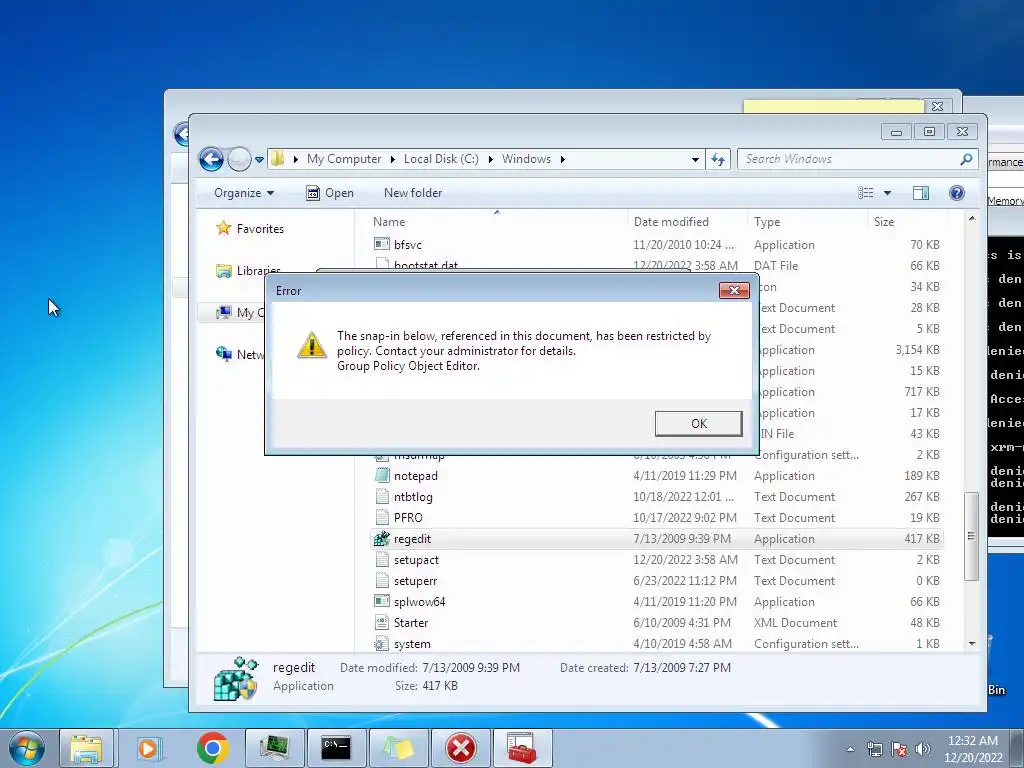This screenshot has width=1024, height=768.
Task: Select Libraries in navigation pane
Action: (258, 270)
